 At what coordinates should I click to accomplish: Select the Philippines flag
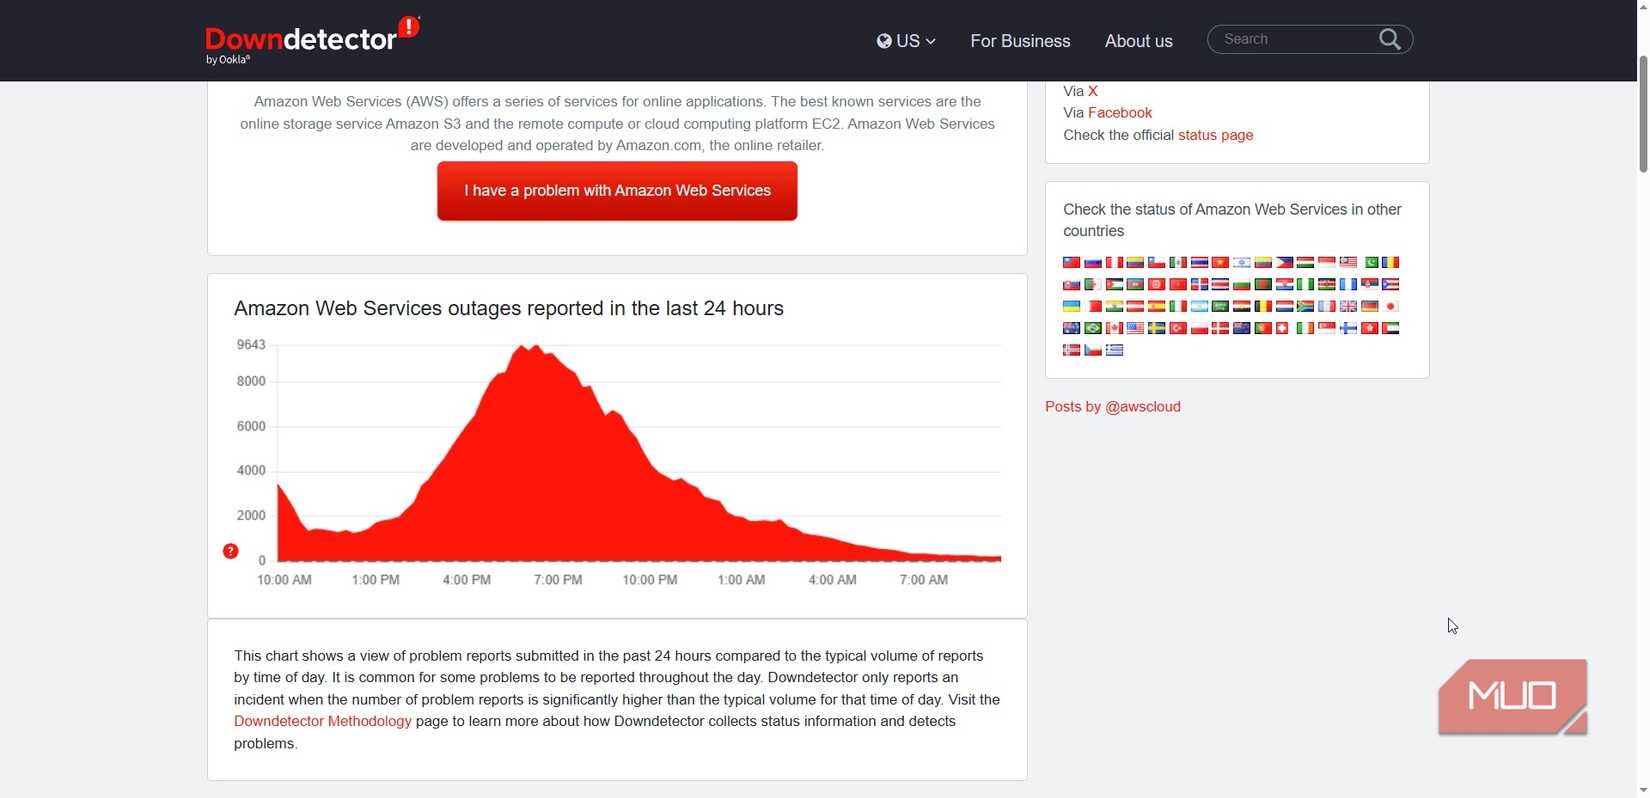coord(1285,262)
